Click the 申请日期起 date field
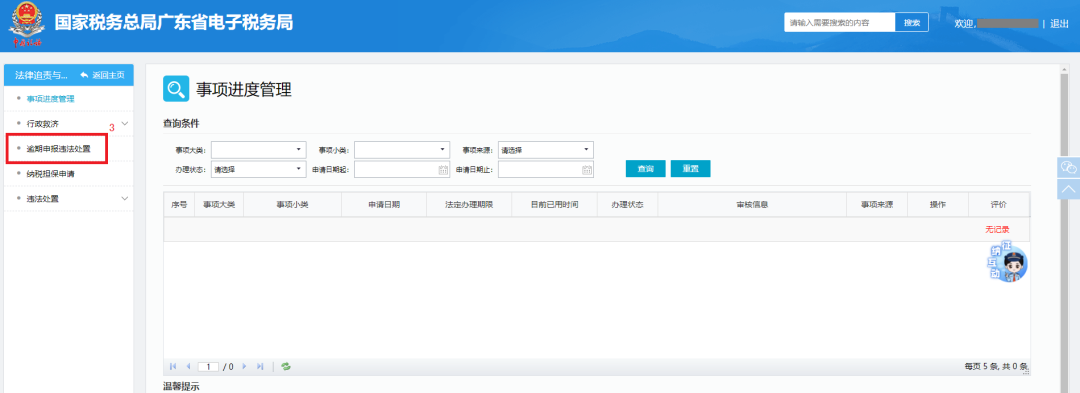The width and height of the screenshot is (1080, 393). point(402,169)
